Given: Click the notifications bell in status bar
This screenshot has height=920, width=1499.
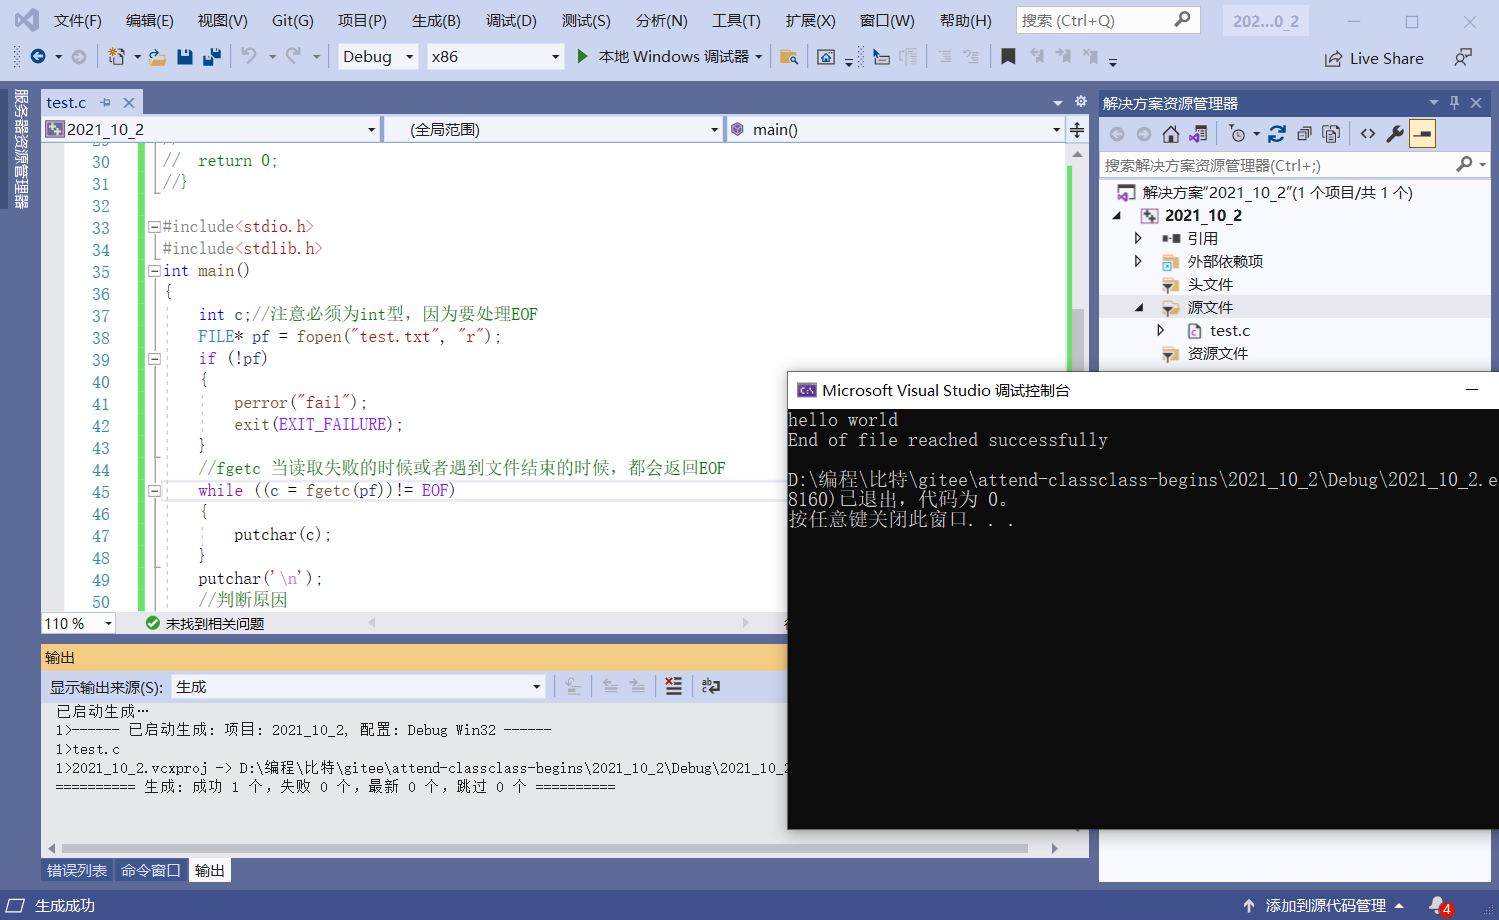Looking at the screenshot, I should tap(1438, 905).
